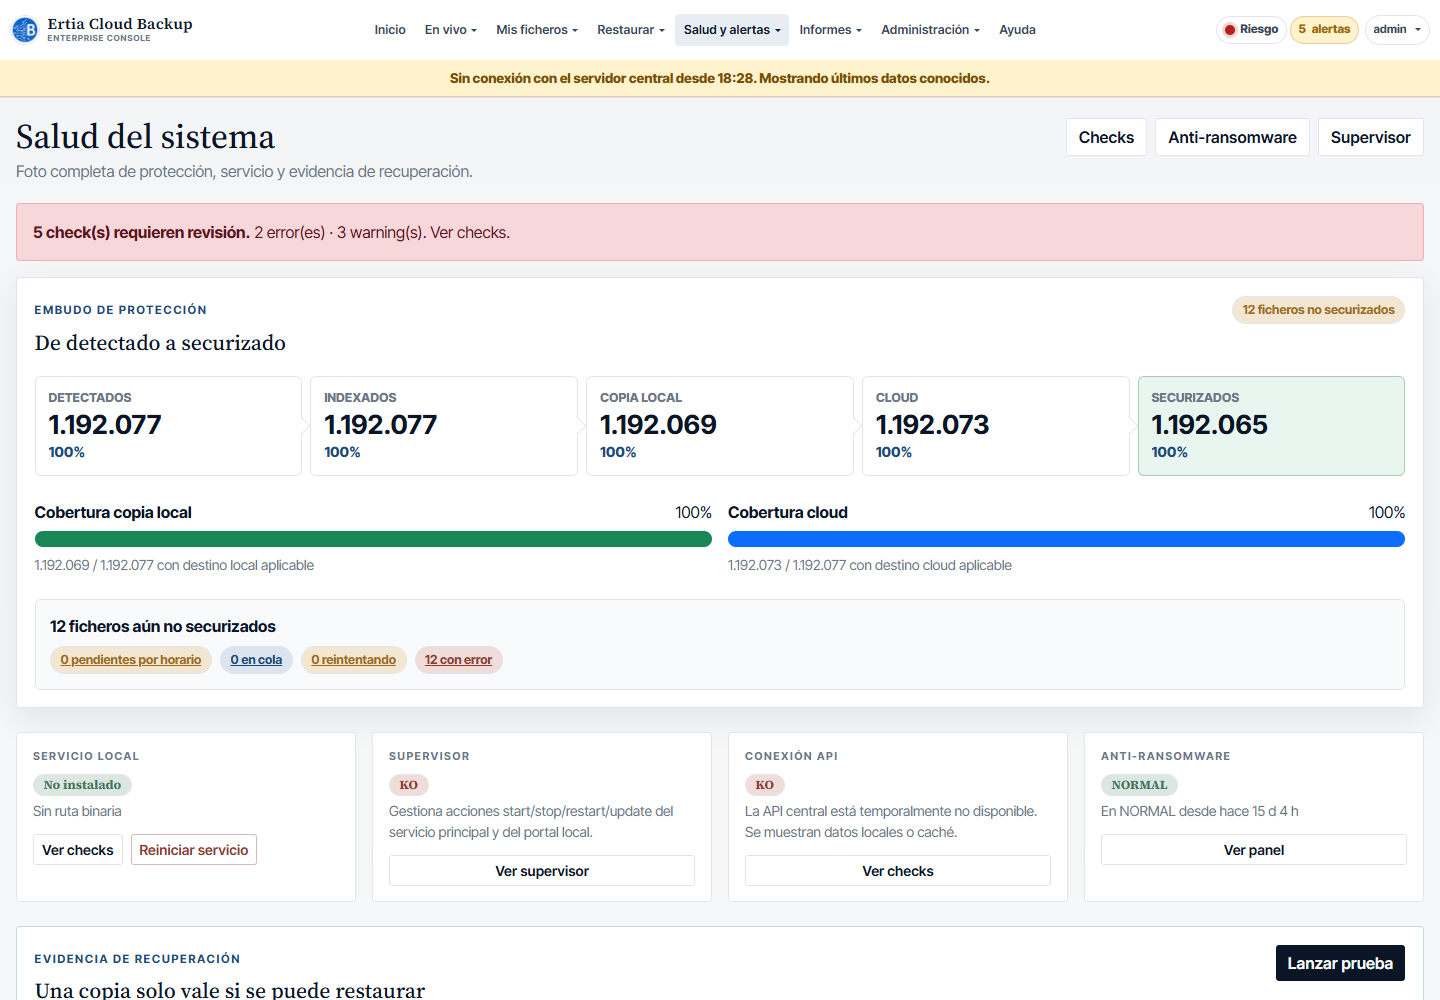This screenshot has width=1440, height=1000.
Task: Expand the admin user dropdown
Action: (x=1396, y=30)
